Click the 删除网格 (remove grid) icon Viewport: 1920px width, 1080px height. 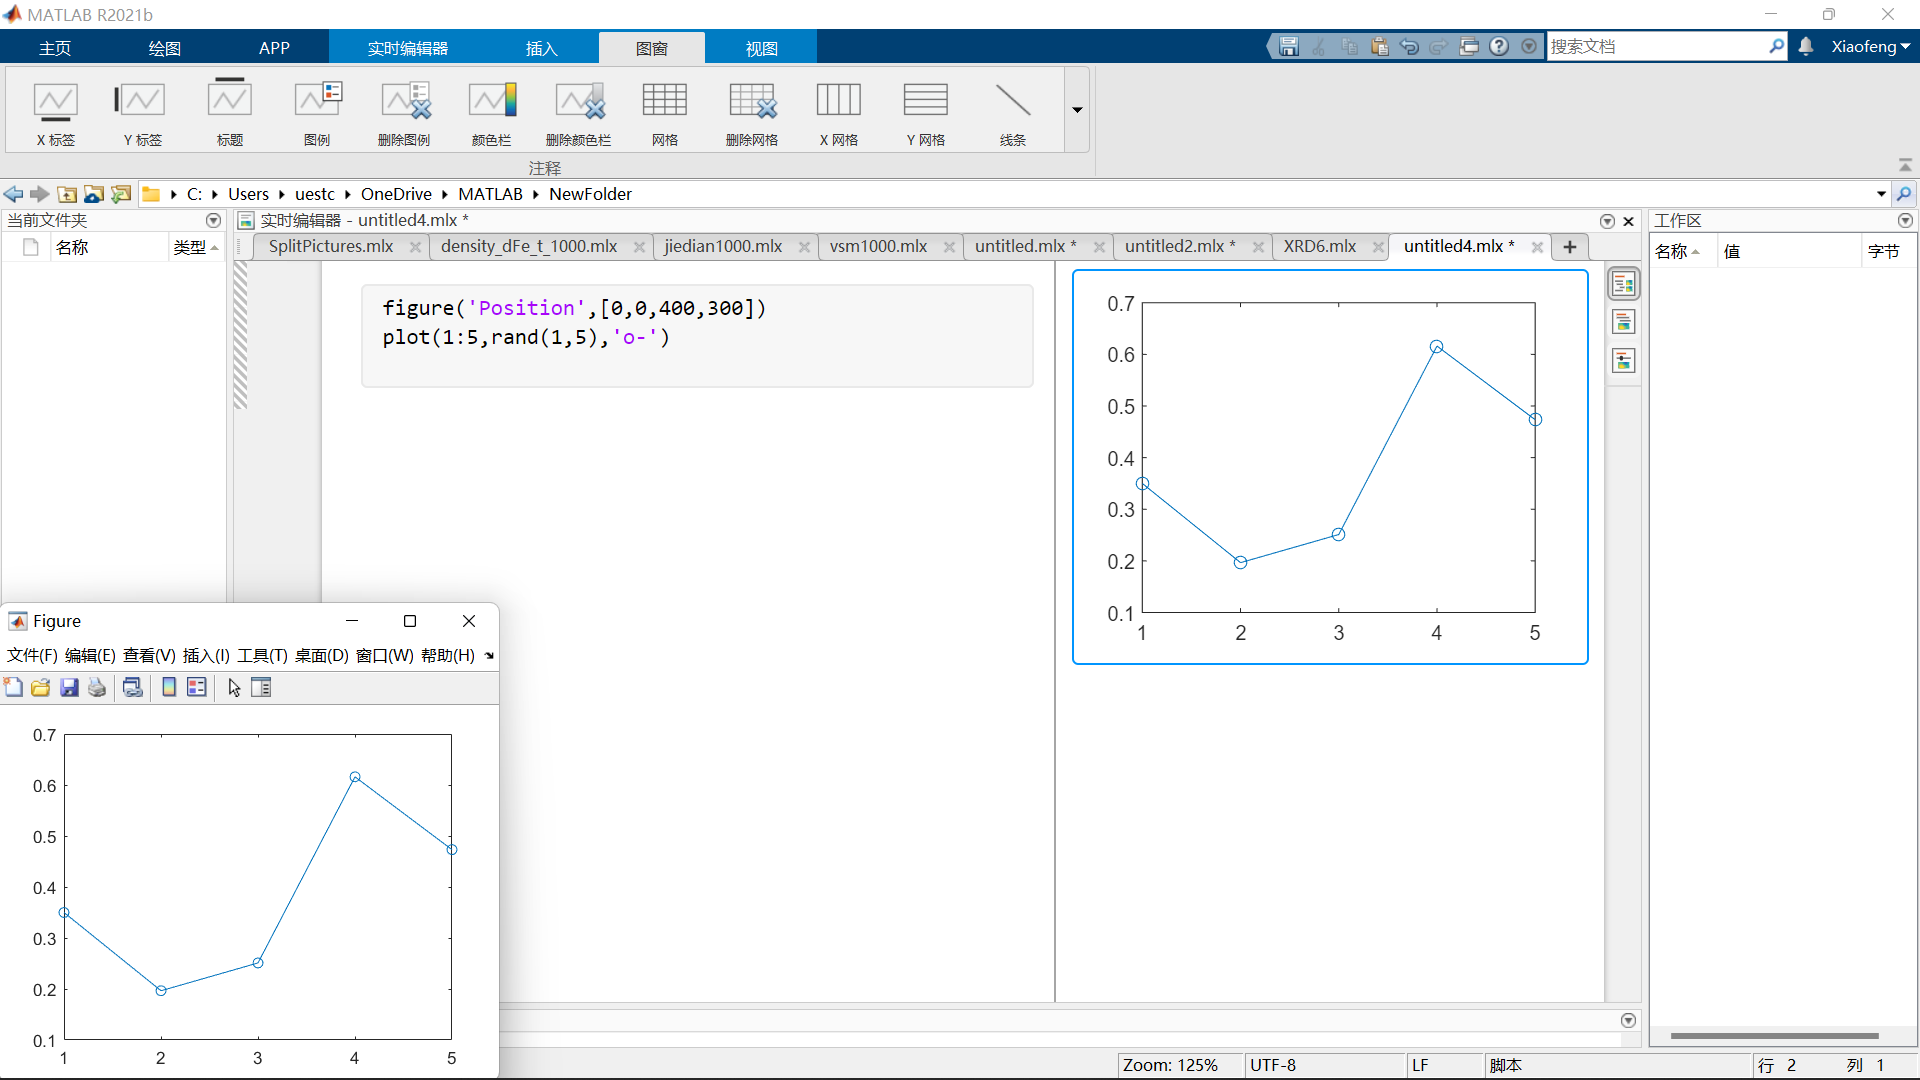click(752, 112)
